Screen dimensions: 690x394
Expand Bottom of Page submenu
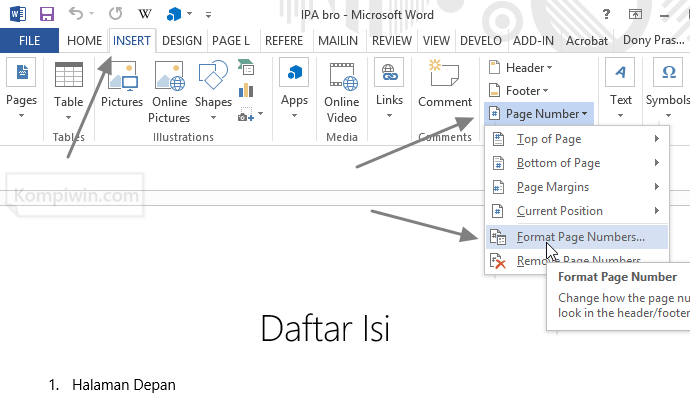(x=577, y=163)
